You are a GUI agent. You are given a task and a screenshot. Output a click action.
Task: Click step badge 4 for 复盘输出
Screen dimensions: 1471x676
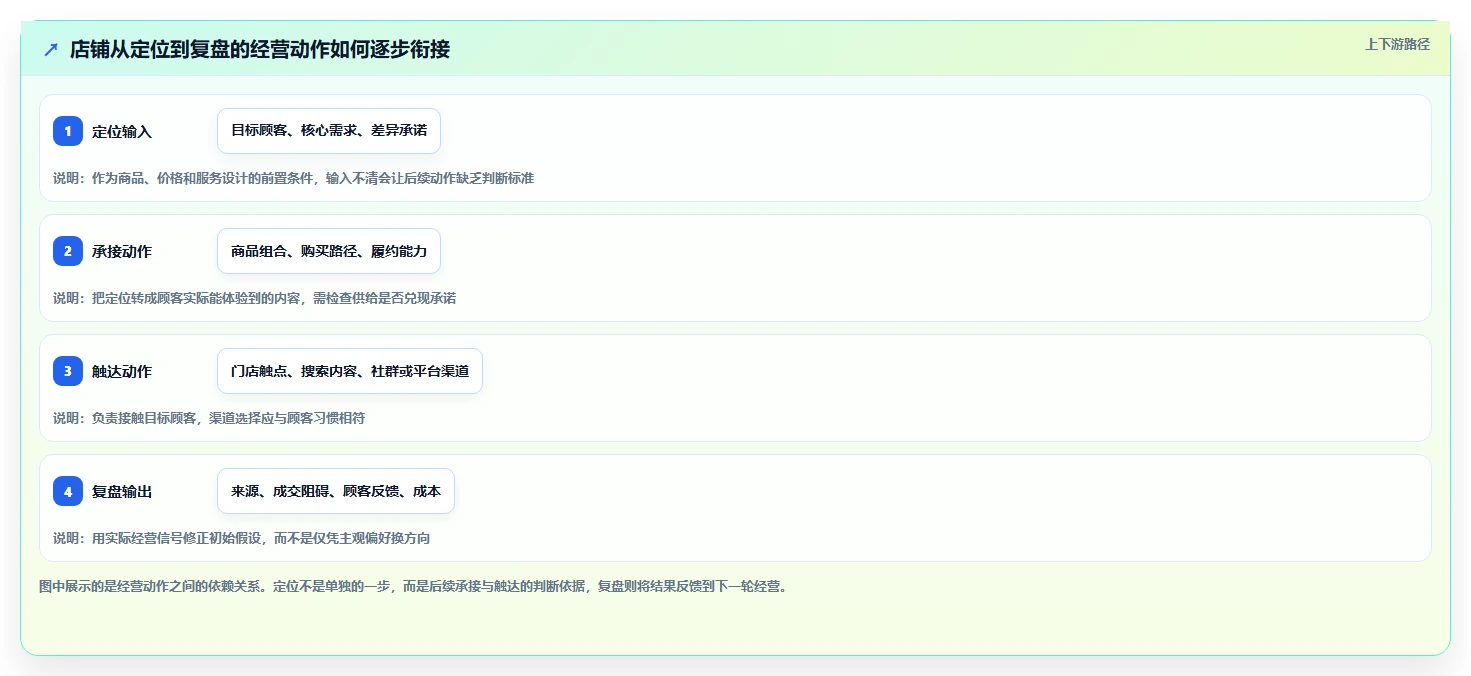tap(68, 491)
